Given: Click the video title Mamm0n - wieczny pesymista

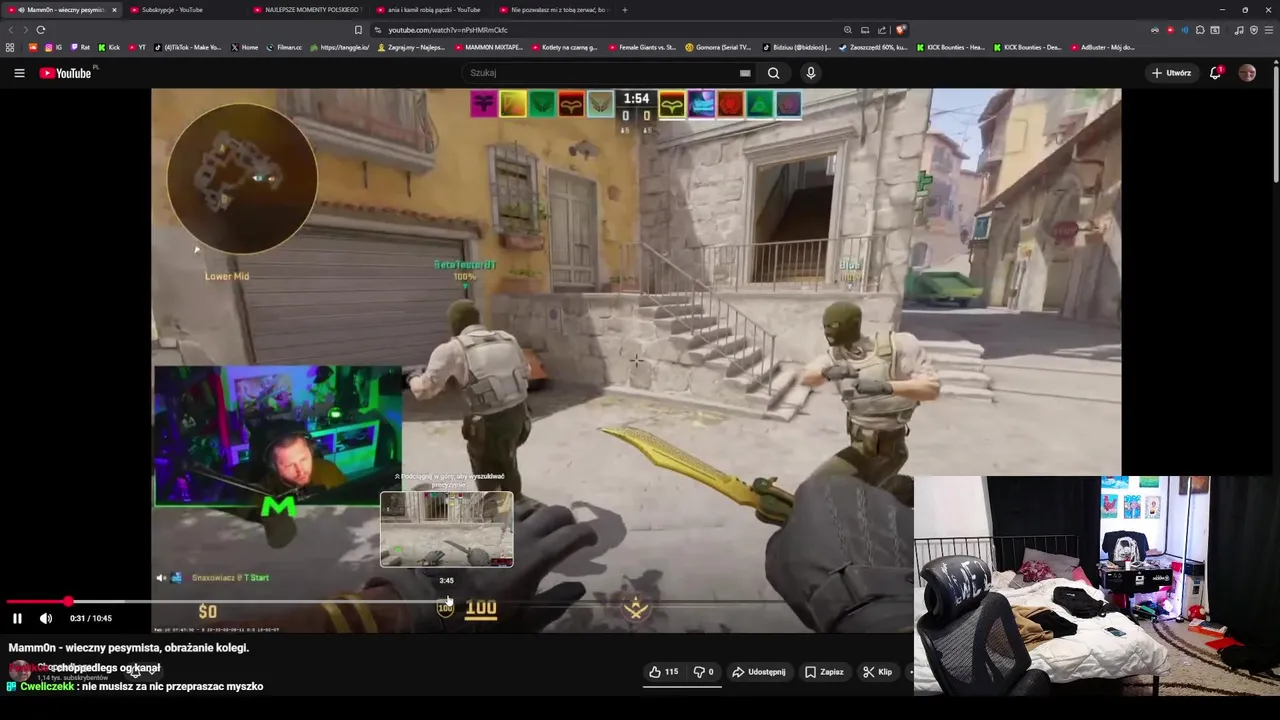Looking at the screenshot, I should [x=129, y=648].
